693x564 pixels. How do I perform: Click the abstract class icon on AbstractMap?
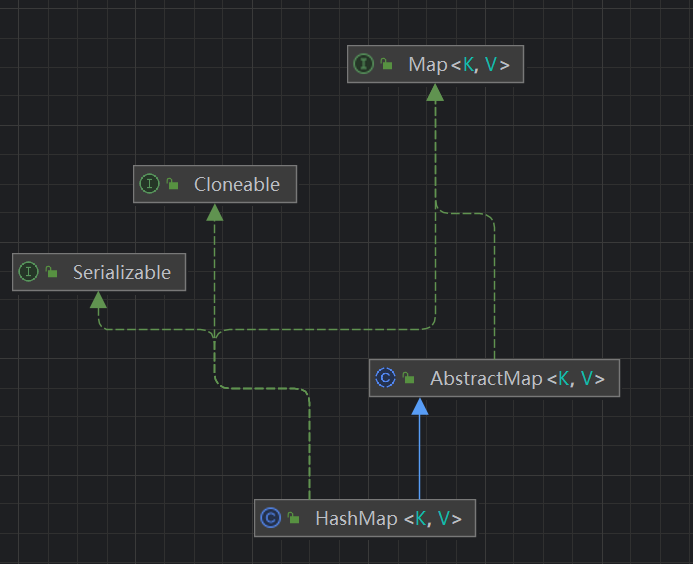coord(385,378)
